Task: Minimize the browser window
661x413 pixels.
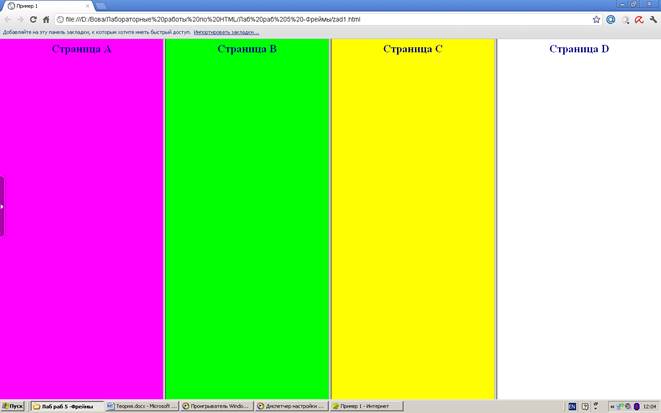Action: point(623,4)
